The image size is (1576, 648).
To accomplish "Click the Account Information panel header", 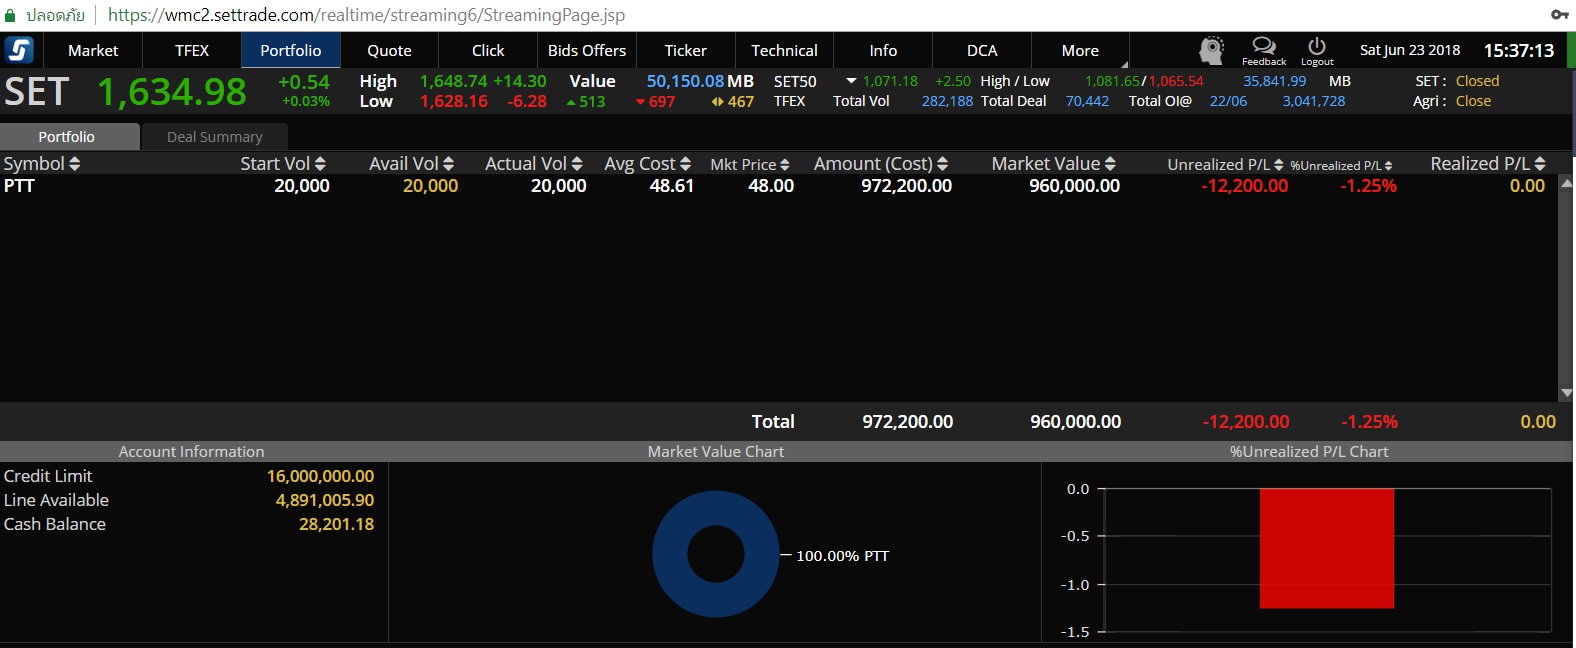I will coord(192,452).
